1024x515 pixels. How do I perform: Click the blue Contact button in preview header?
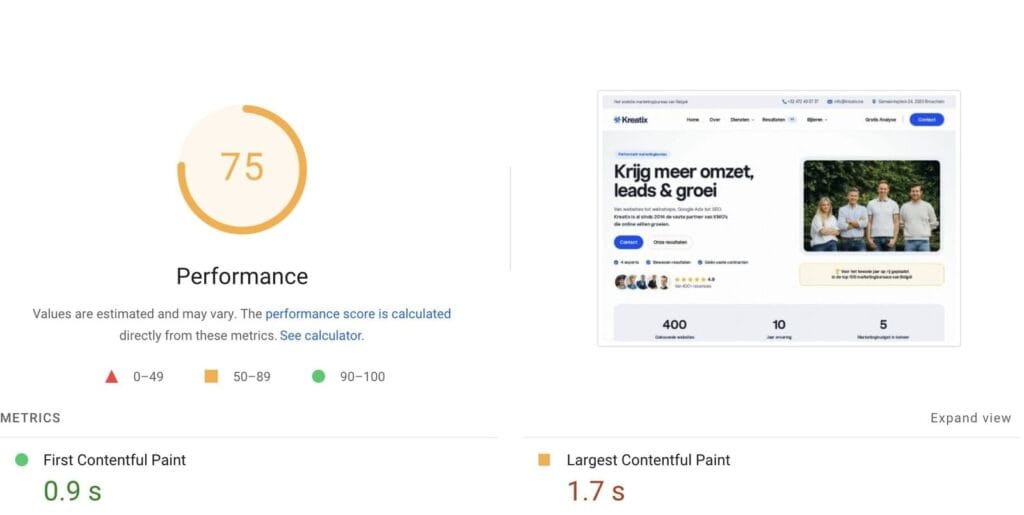pyautogui.click(x=927, y=119)
